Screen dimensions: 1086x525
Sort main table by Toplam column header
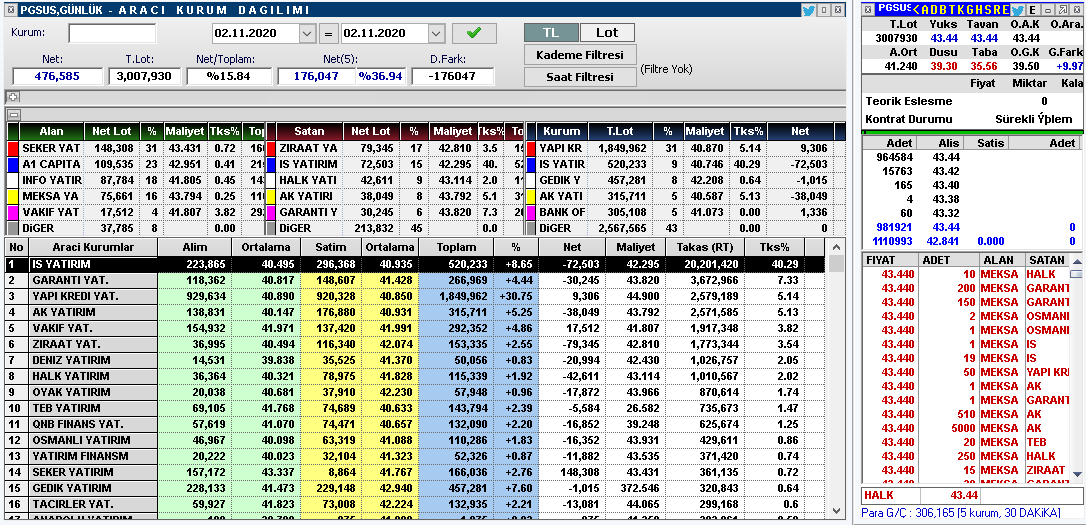pyautogui.click(x=456, y=247)
